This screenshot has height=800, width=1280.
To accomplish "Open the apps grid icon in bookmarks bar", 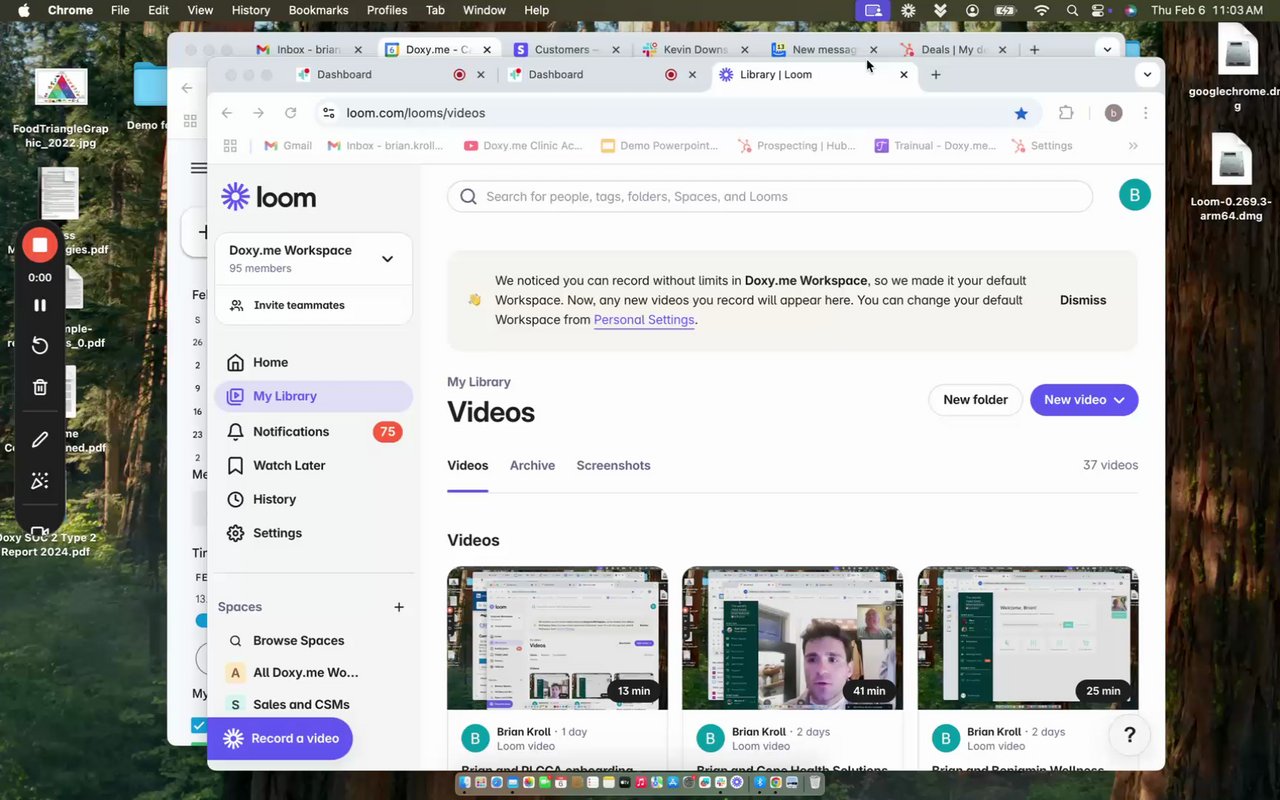I will click(230, 146).
